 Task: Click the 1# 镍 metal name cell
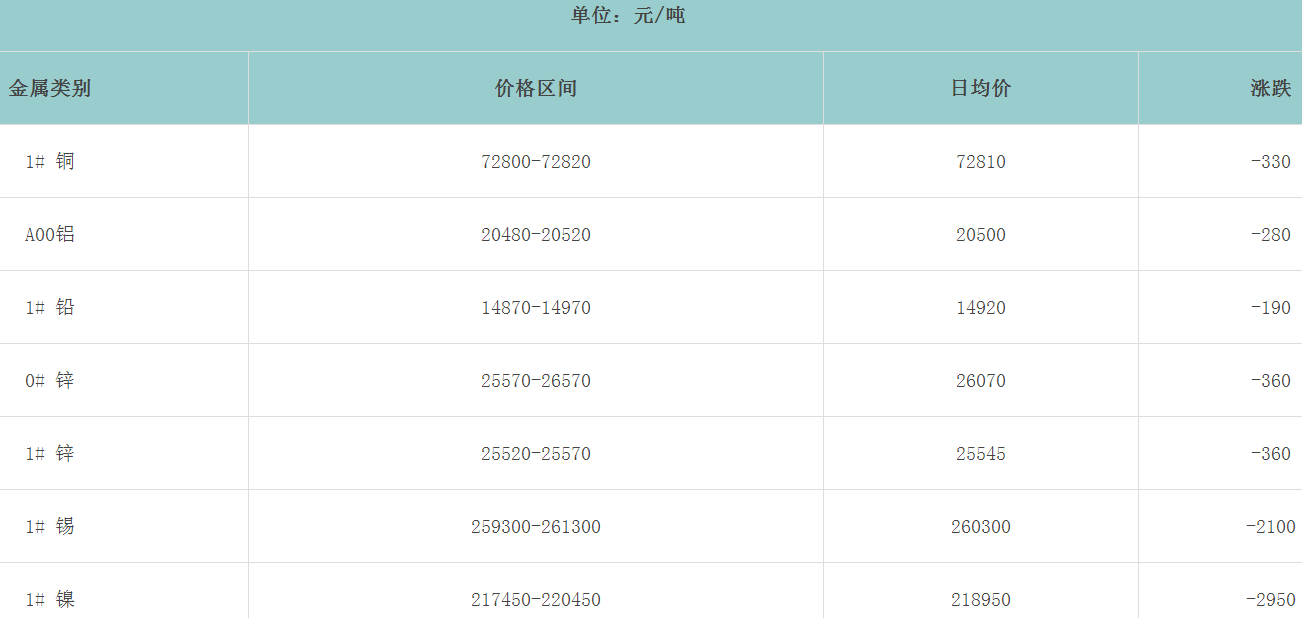click(x=50, y=599)
